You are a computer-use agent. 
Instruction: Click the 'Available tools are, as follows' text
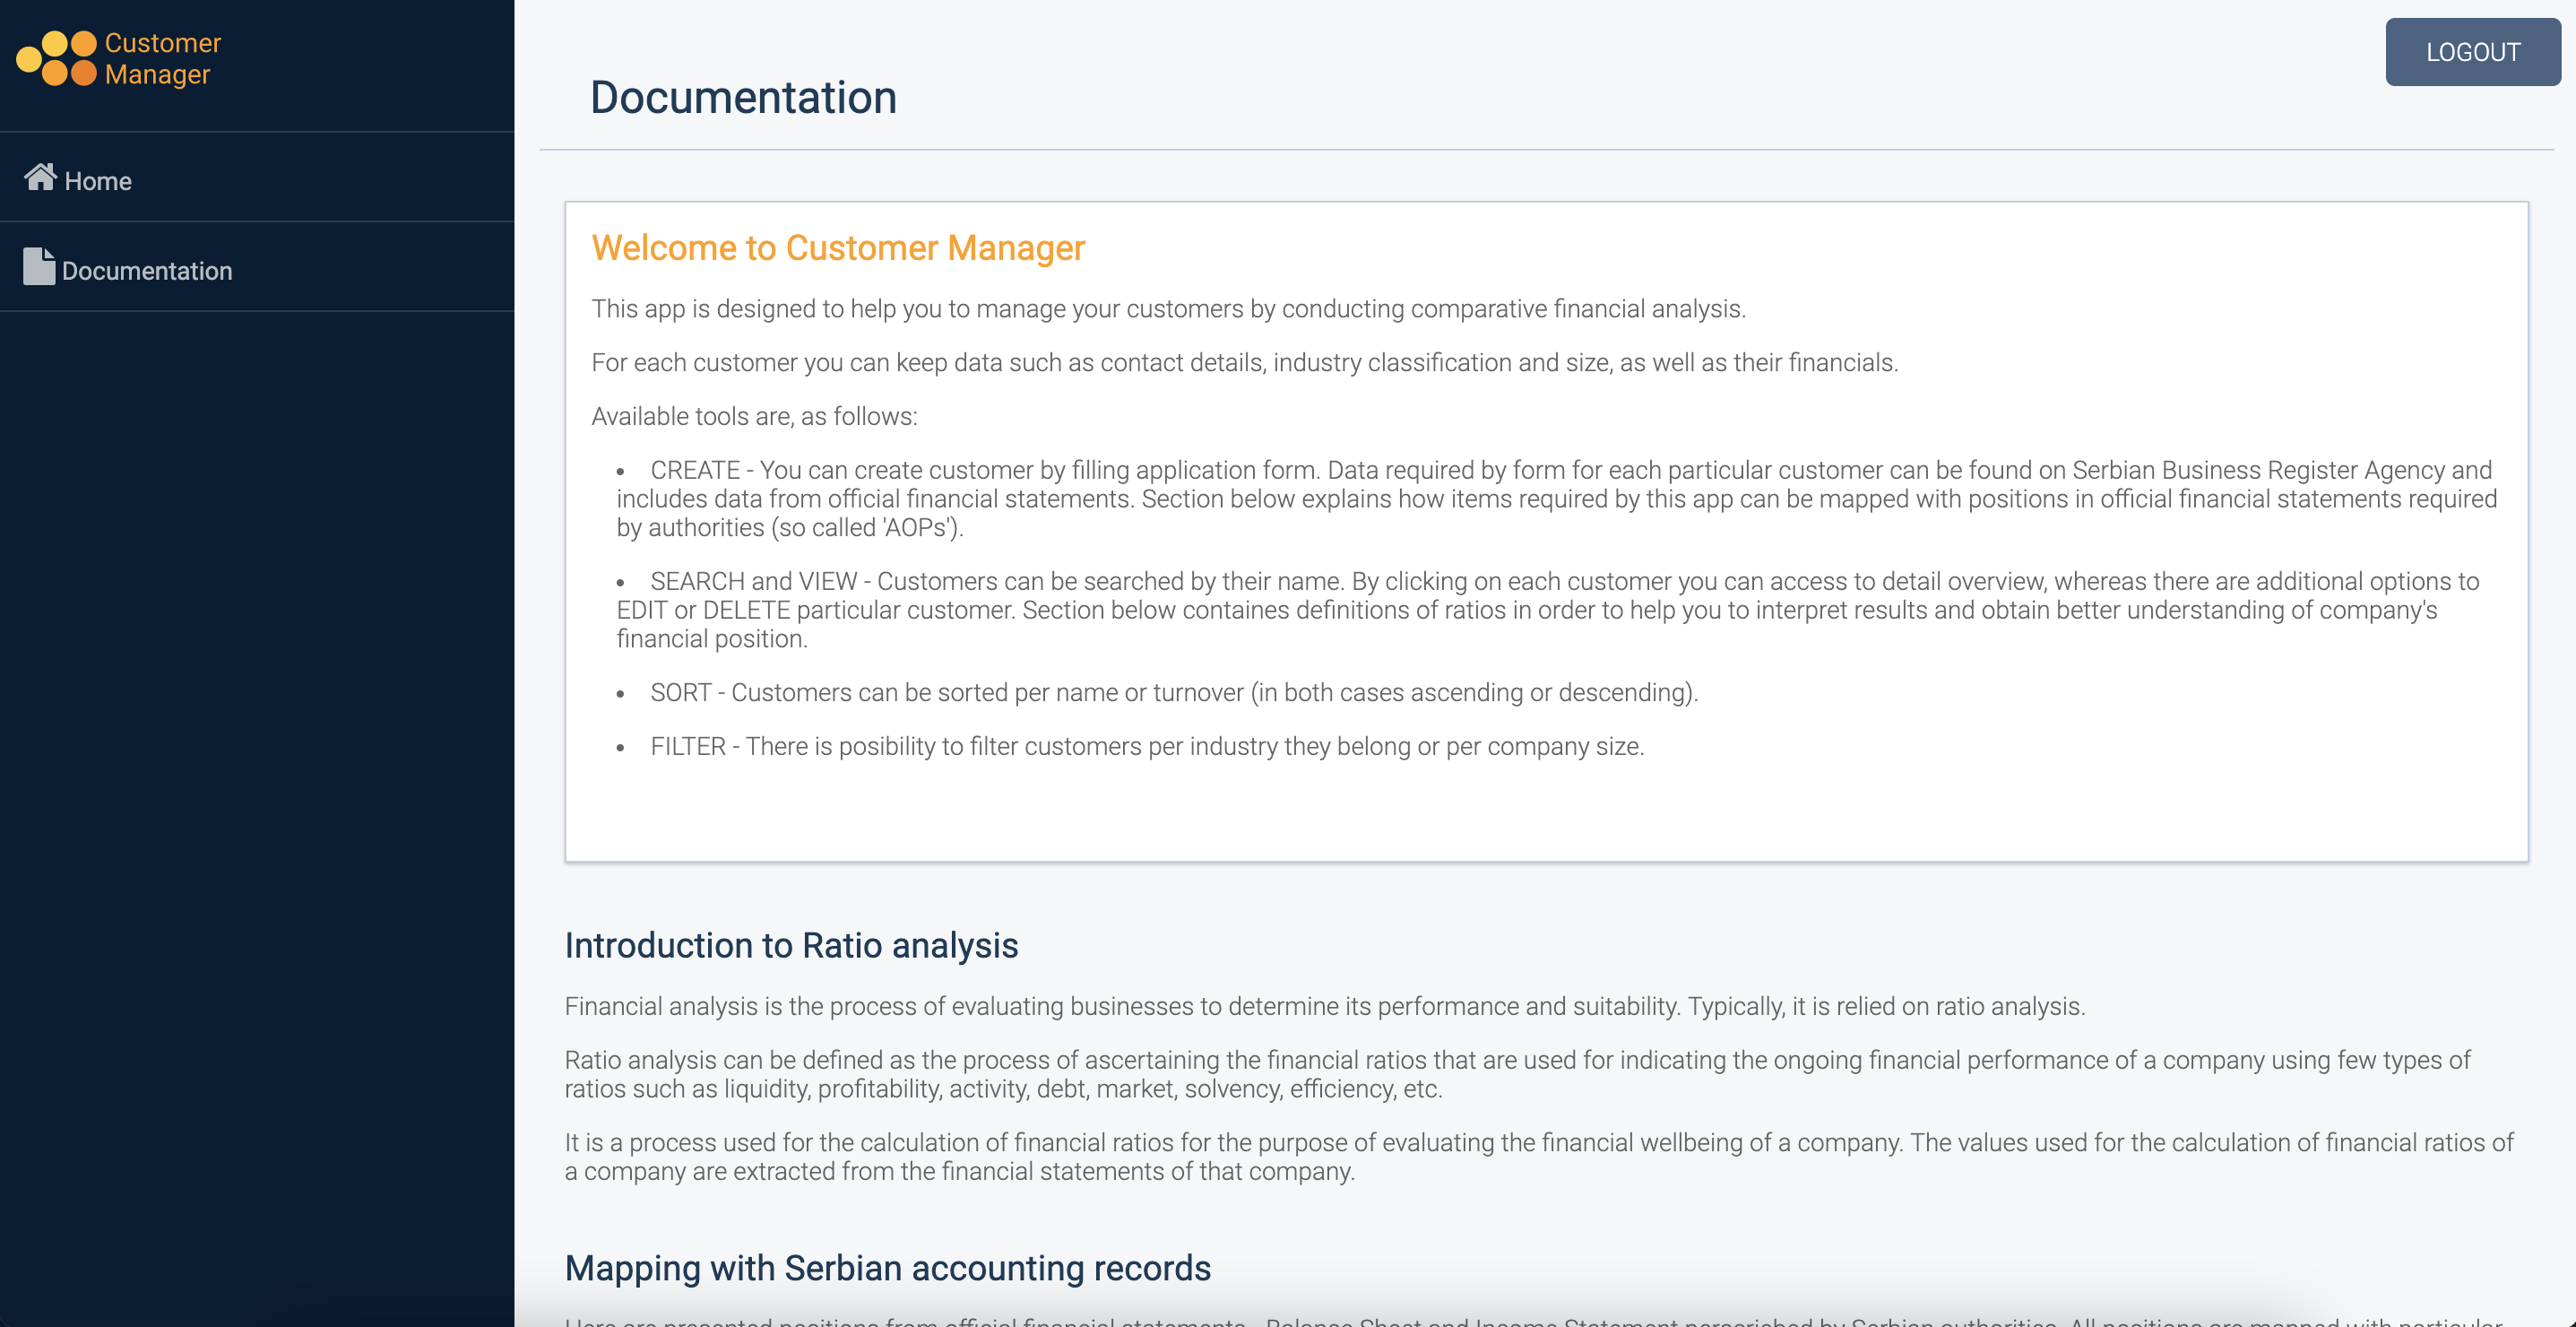coord(753,416)
